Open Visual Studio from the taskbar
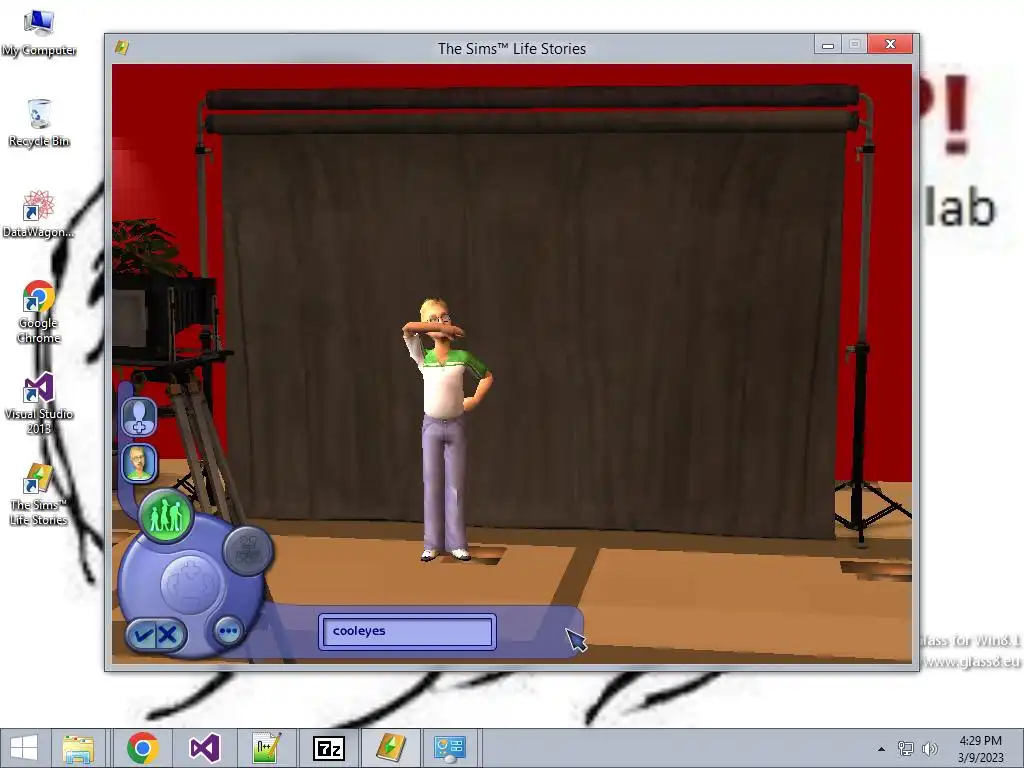Image resolution: width=1024 pixels, height=768 pixels. (204, 748)
